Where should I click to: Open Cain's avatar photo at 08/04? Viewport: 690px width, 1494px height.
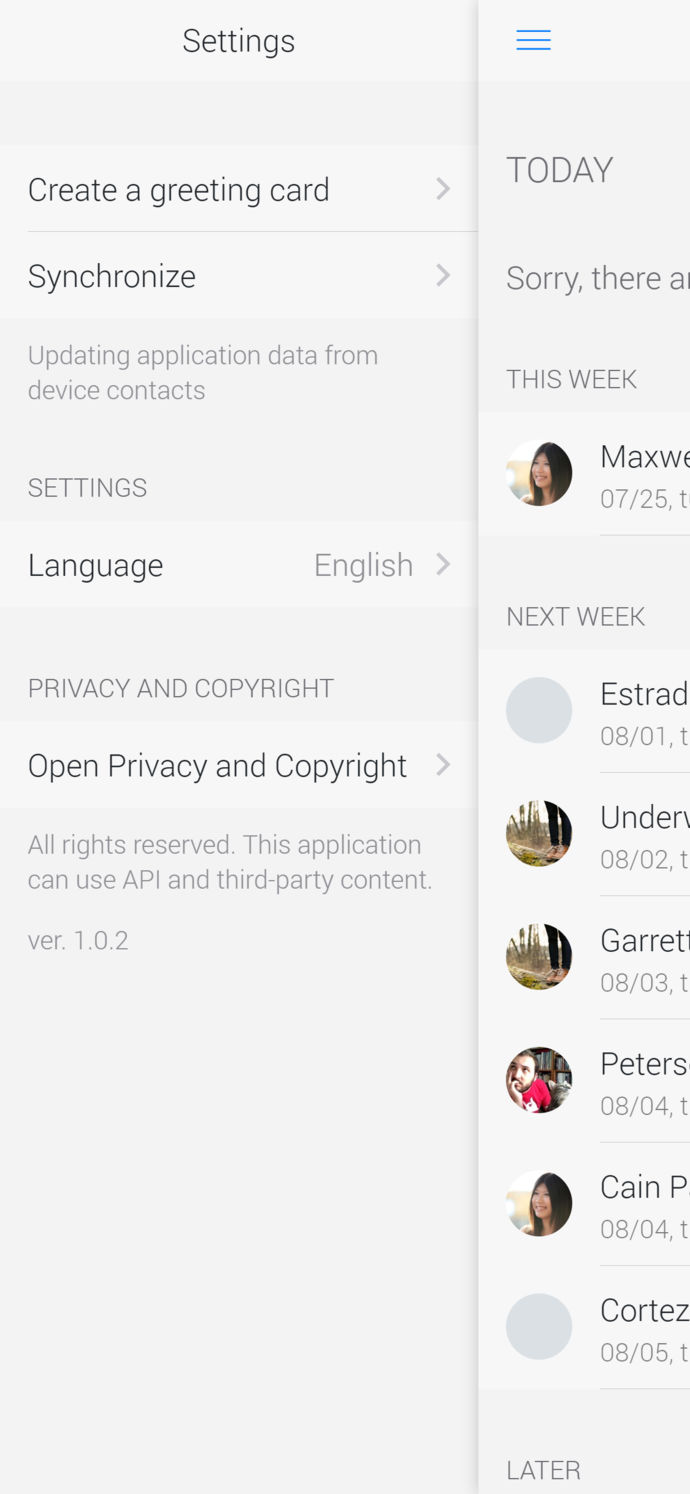pyautogui.click(x=539, y=1204)
